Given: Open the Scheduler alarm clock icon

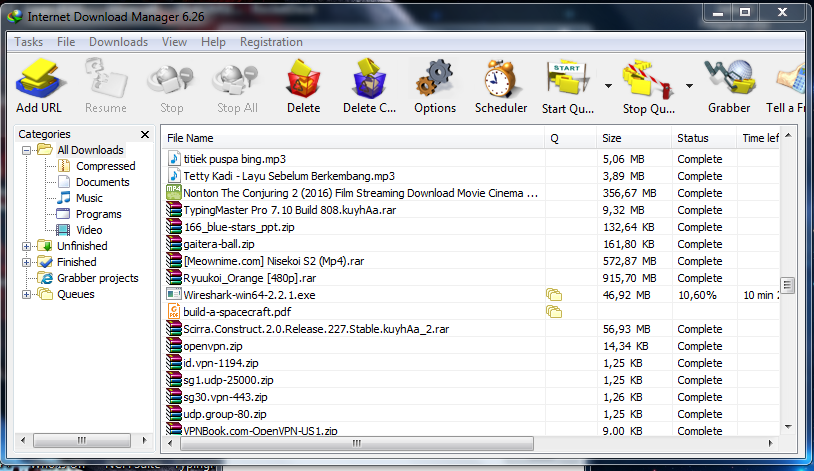Looking at the screenshot, I should point(500,78).
